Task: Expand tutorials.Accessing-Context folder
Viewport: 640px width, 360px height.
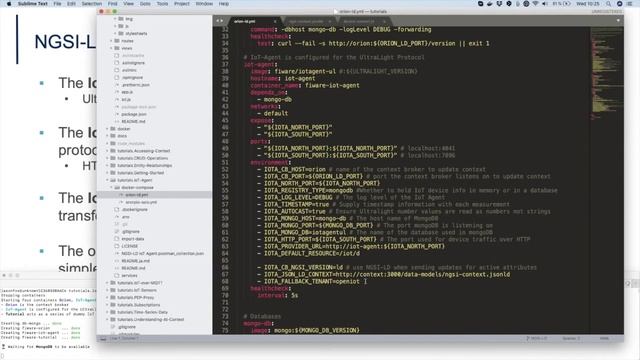Action: coord(108,151)
